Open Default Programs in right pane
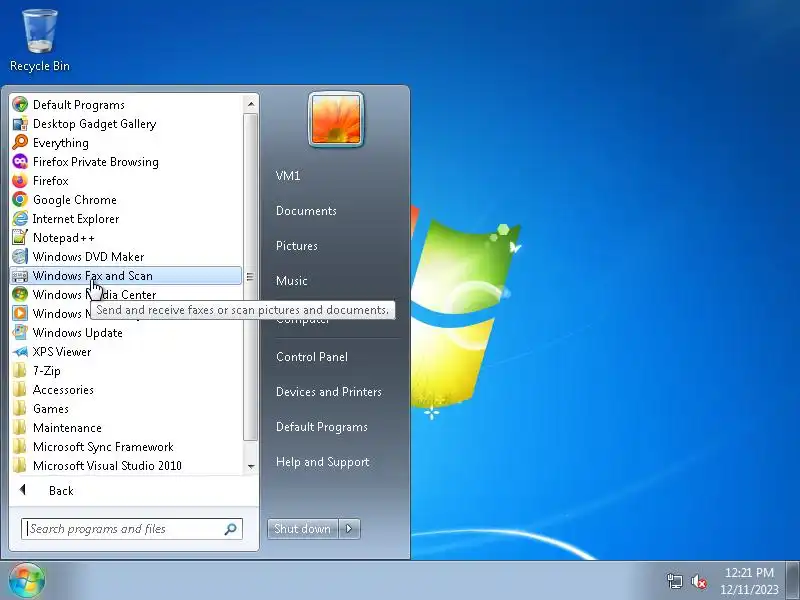Viewport: 800px width, 600px height. click(321, 427)
